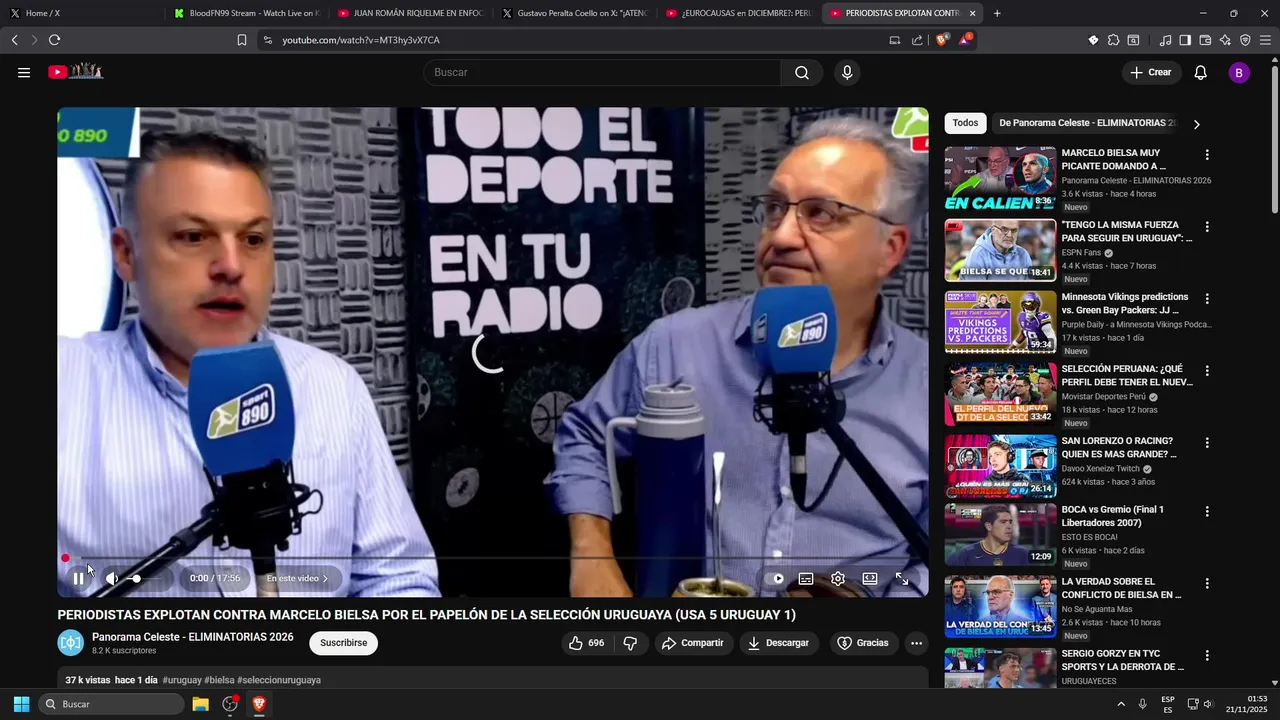Open the Windows Start button
The width and height of the screenshot is (1280, 720).
click(x=21, y=704)
